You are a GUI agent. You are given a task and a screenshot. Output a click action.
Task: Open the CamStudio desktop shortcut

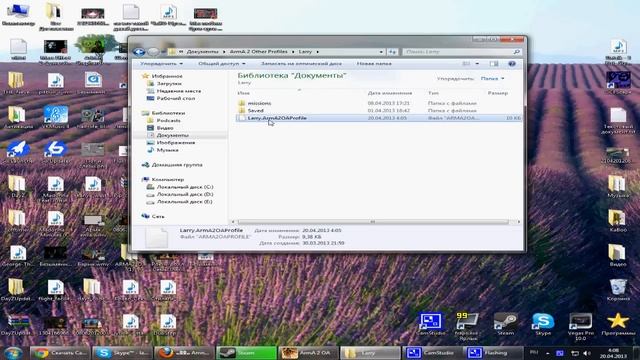(431, 324)
